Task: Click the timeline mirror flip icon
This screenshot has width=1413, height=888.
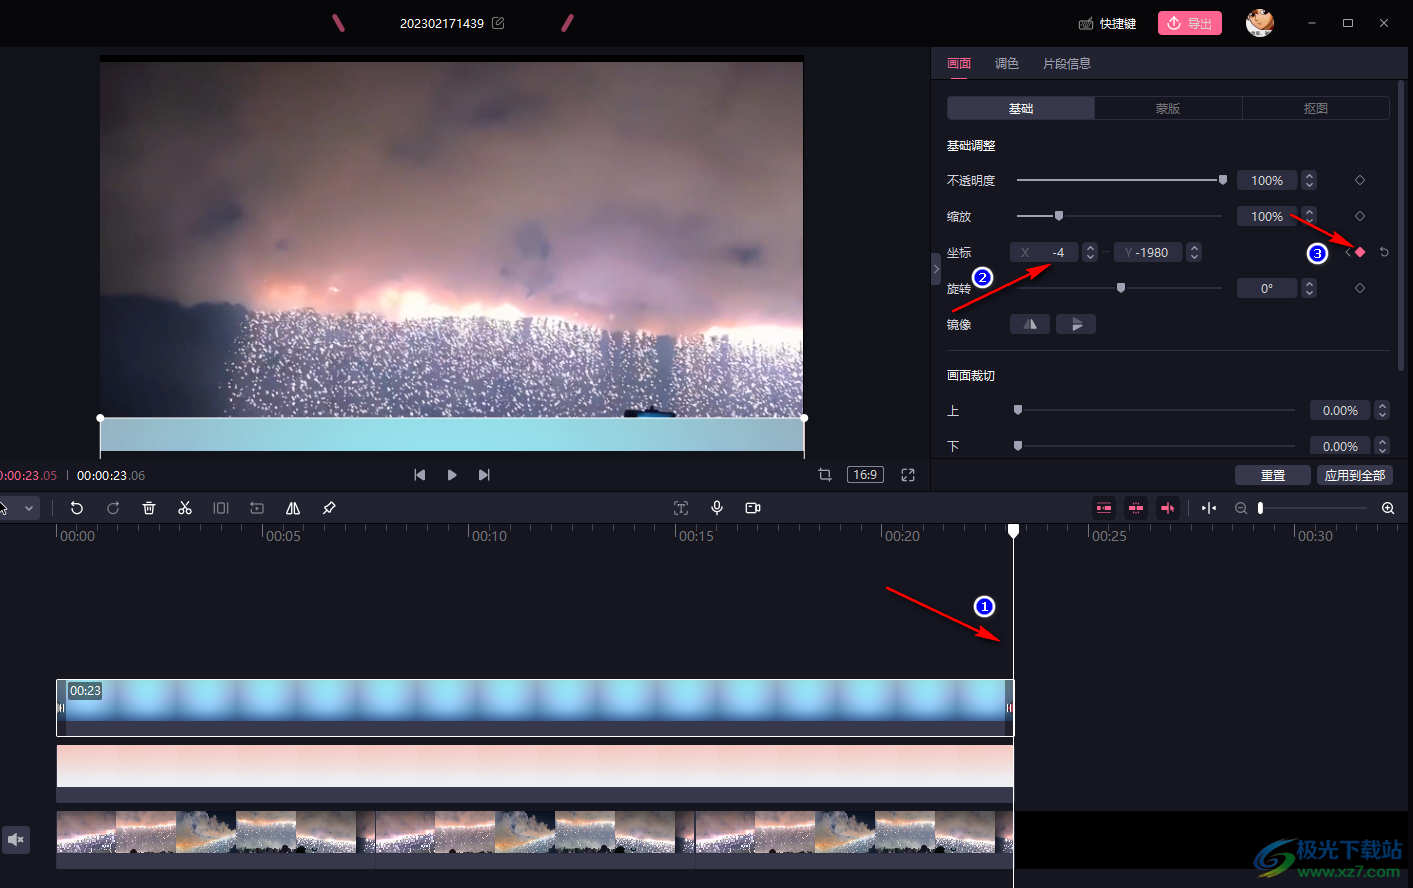Action: click(293, 508)
